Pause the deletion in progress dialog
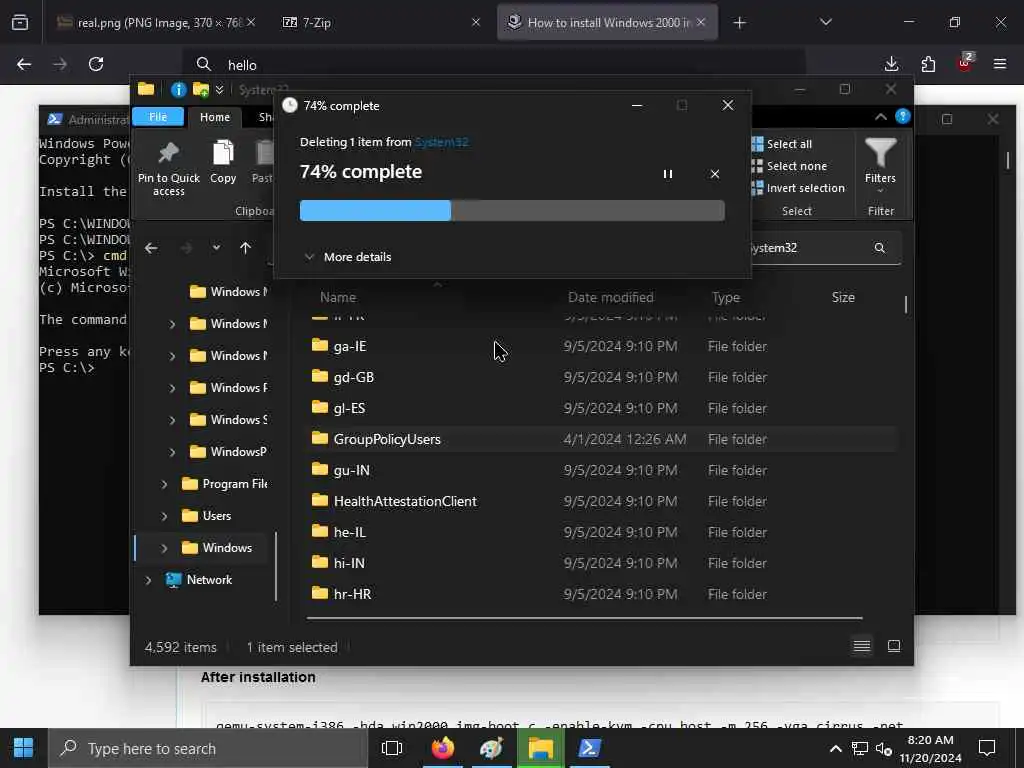 pos(667,174)
